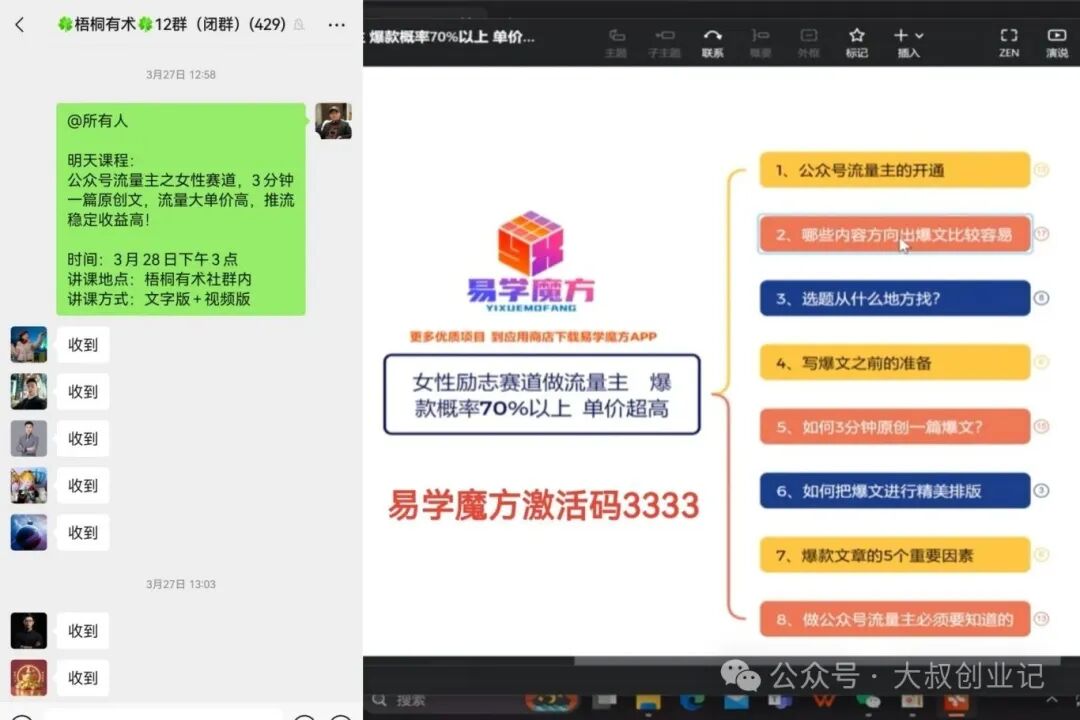Open the group chat more options menu
The height and width of the screenshot is (720, 1080).
click(x=337, y=25)
